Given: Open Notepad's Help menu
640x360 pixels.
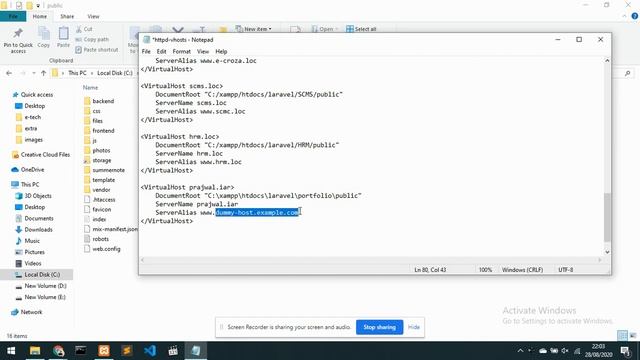Looking at the screenshot, I should point(221,51).
